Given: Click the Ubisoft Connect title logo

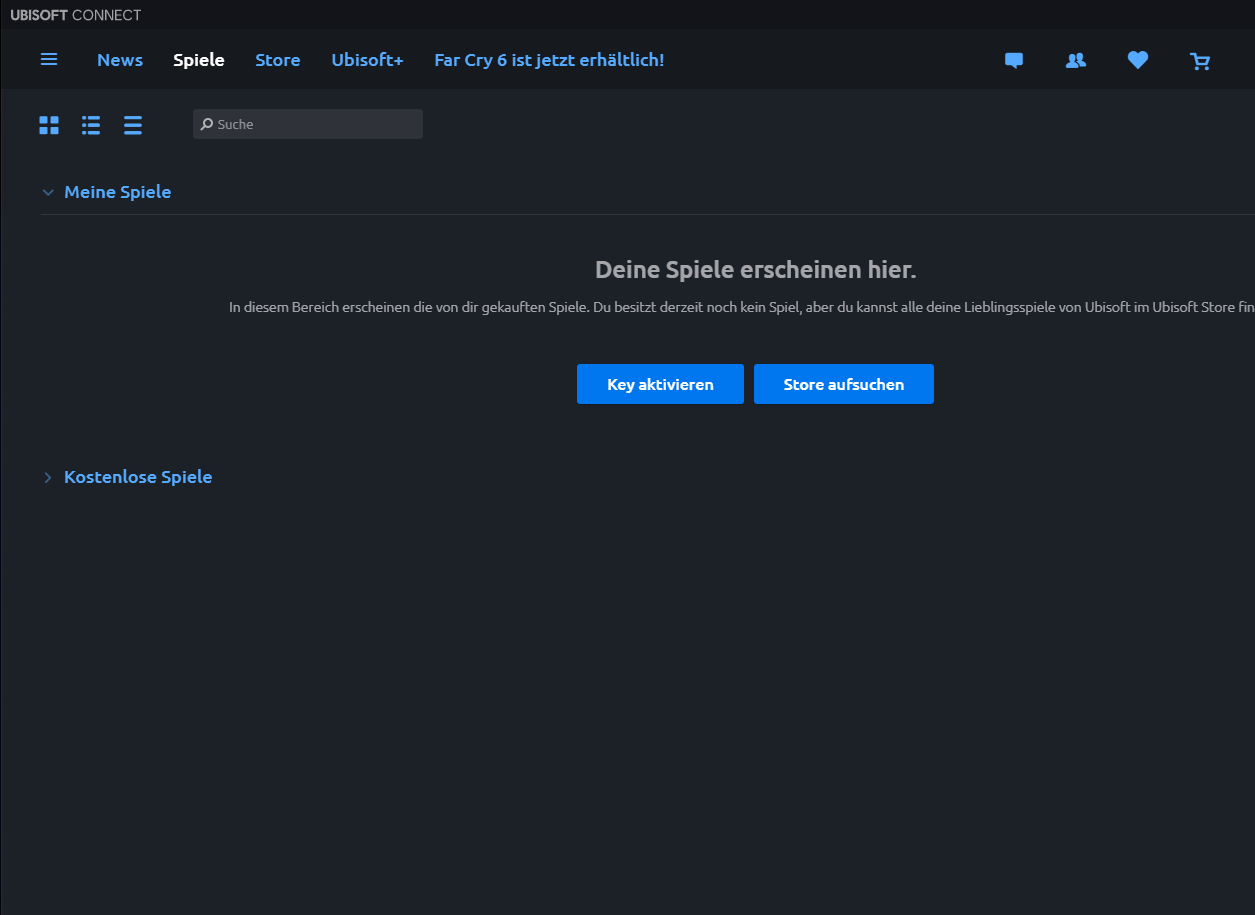Looking at the screenshot, I should pyautogui.click(x=76, y=15).
